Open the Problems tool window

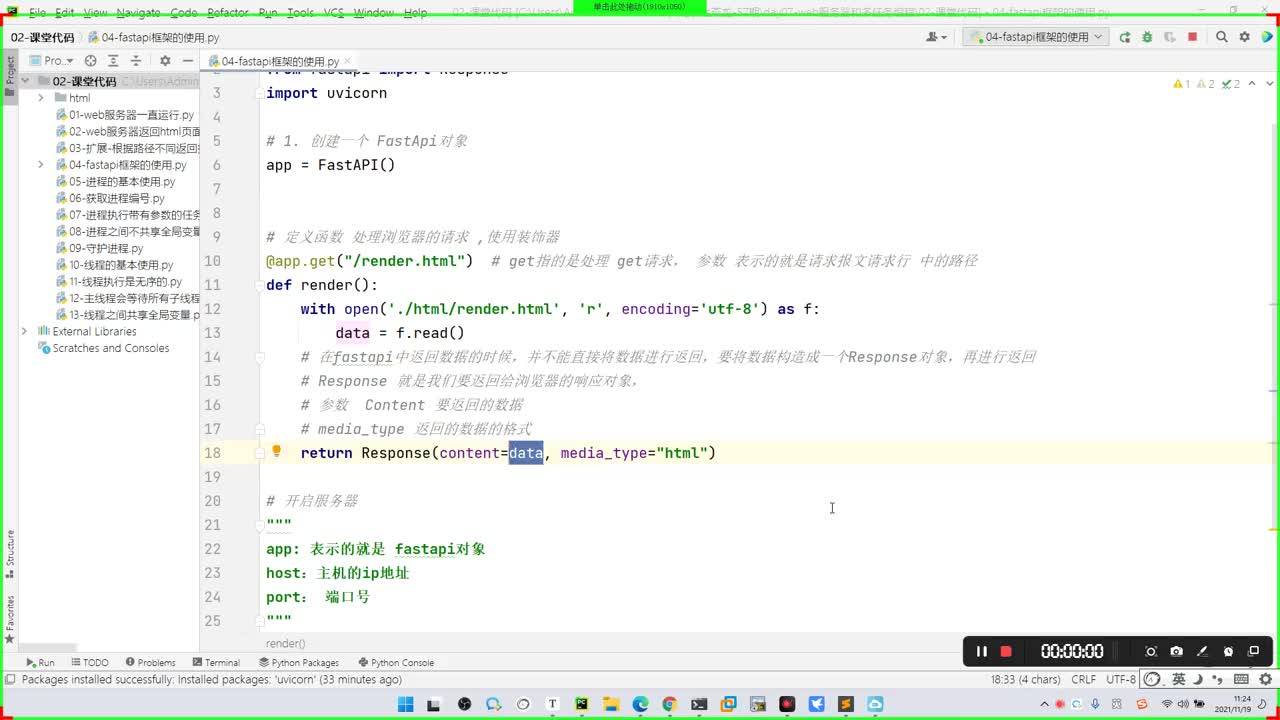(150, 662)
